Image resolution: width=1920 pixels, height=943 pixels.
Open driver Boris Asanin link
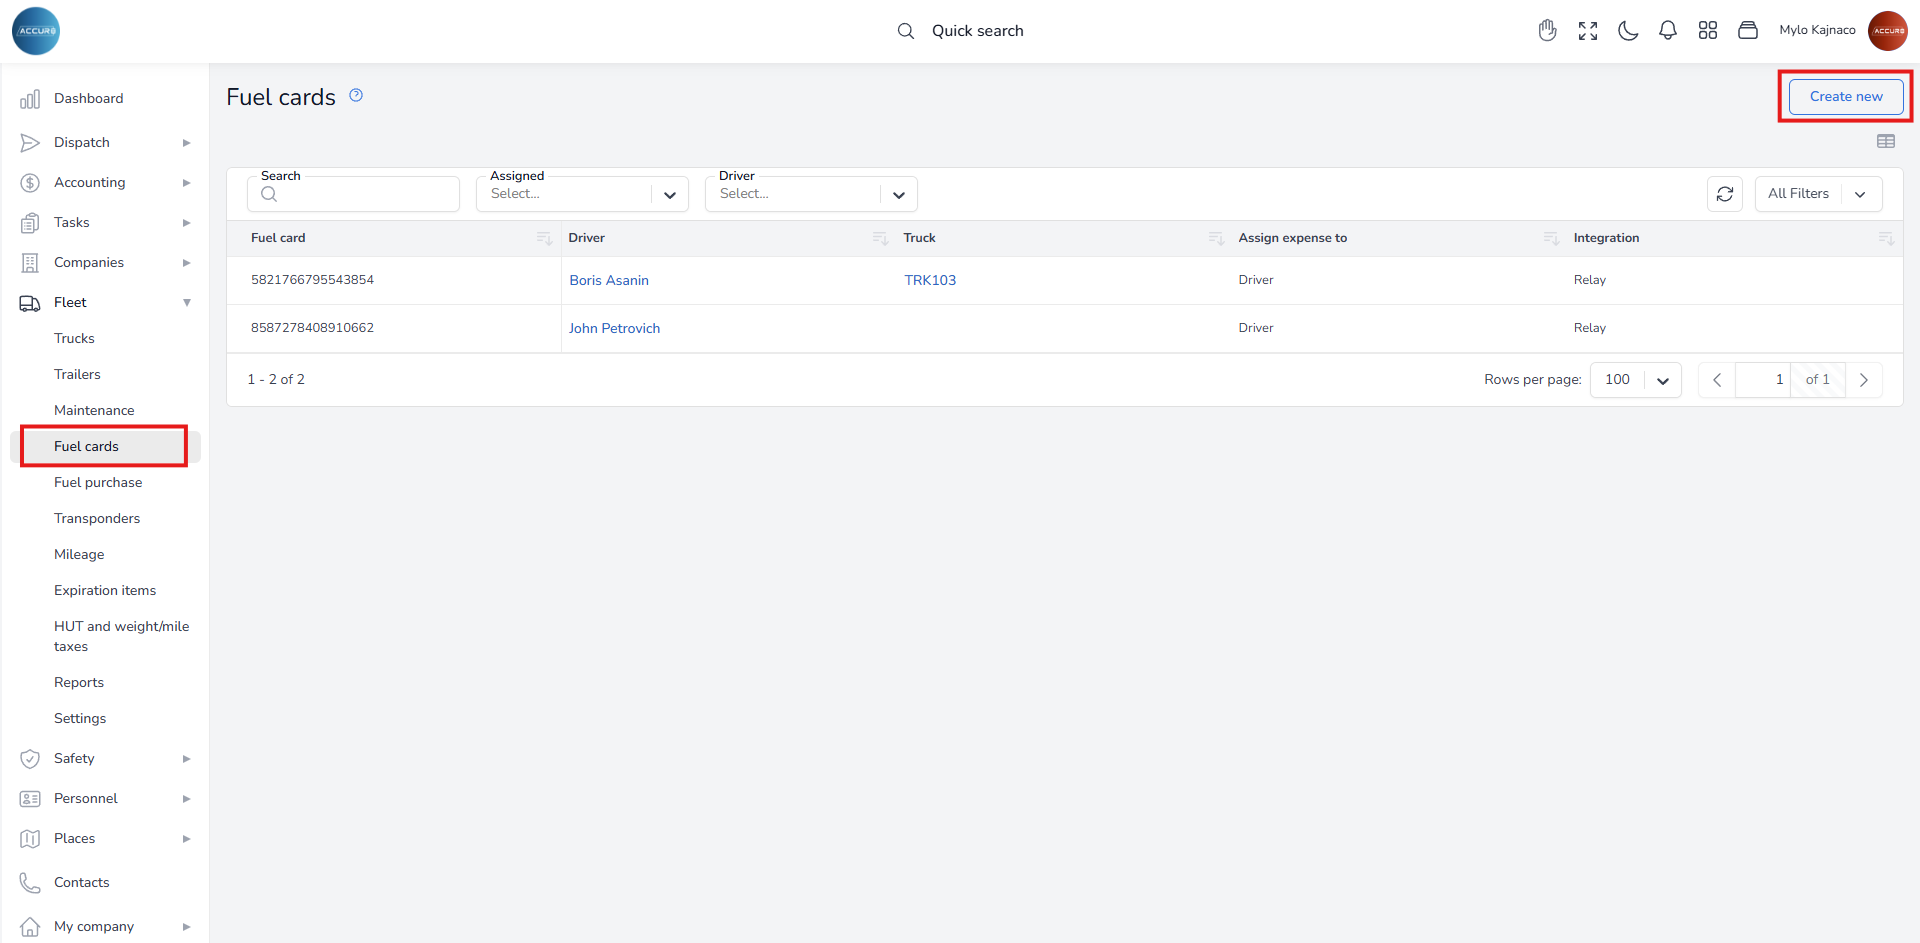(609, 281)
